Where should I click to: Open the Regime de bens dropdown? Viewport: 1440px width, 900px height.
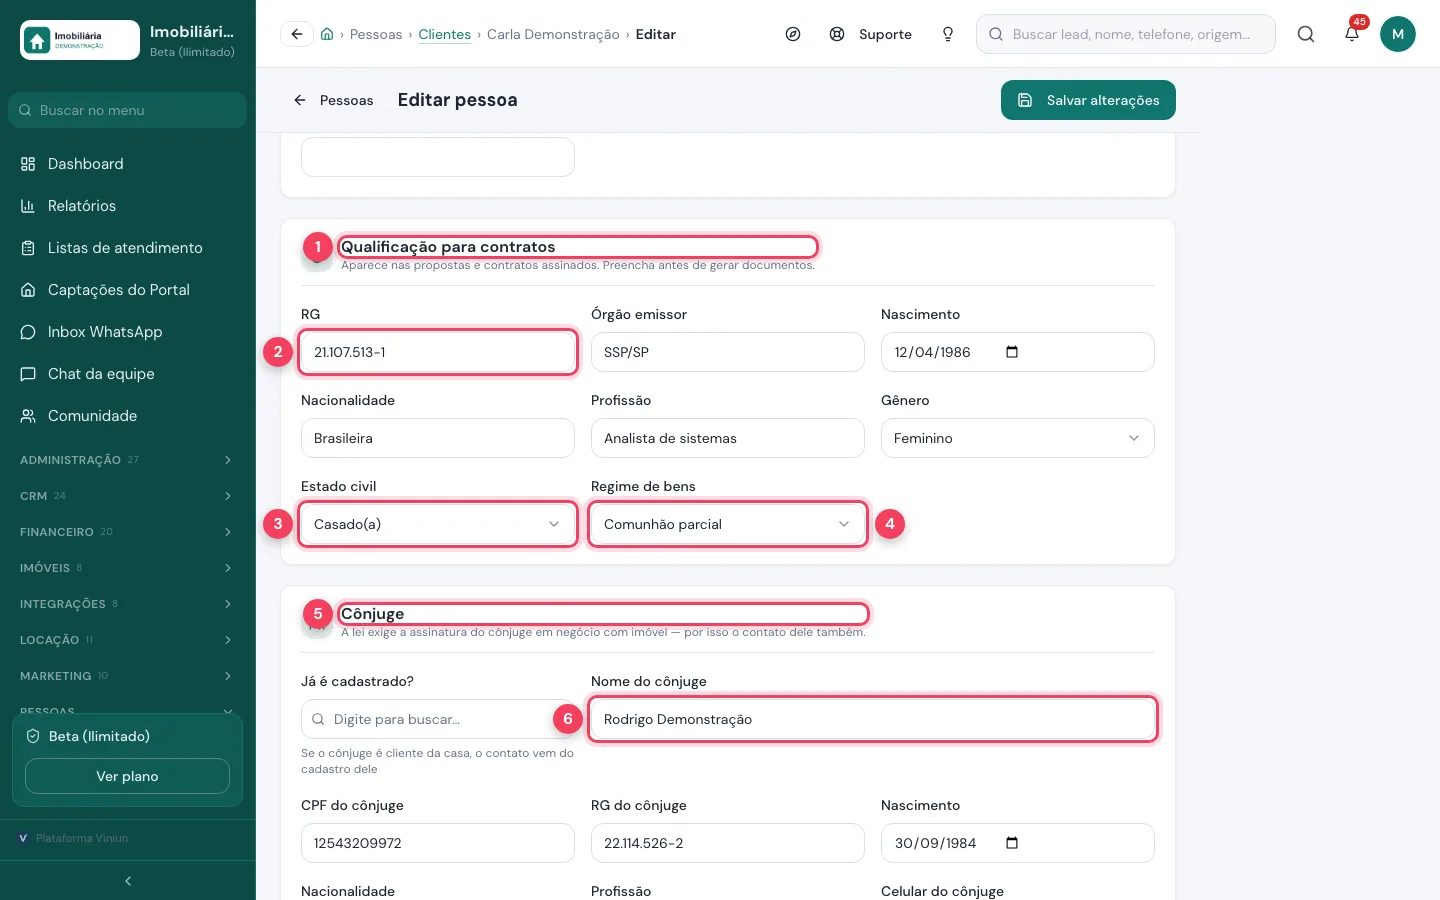click(x=727, y=524)
